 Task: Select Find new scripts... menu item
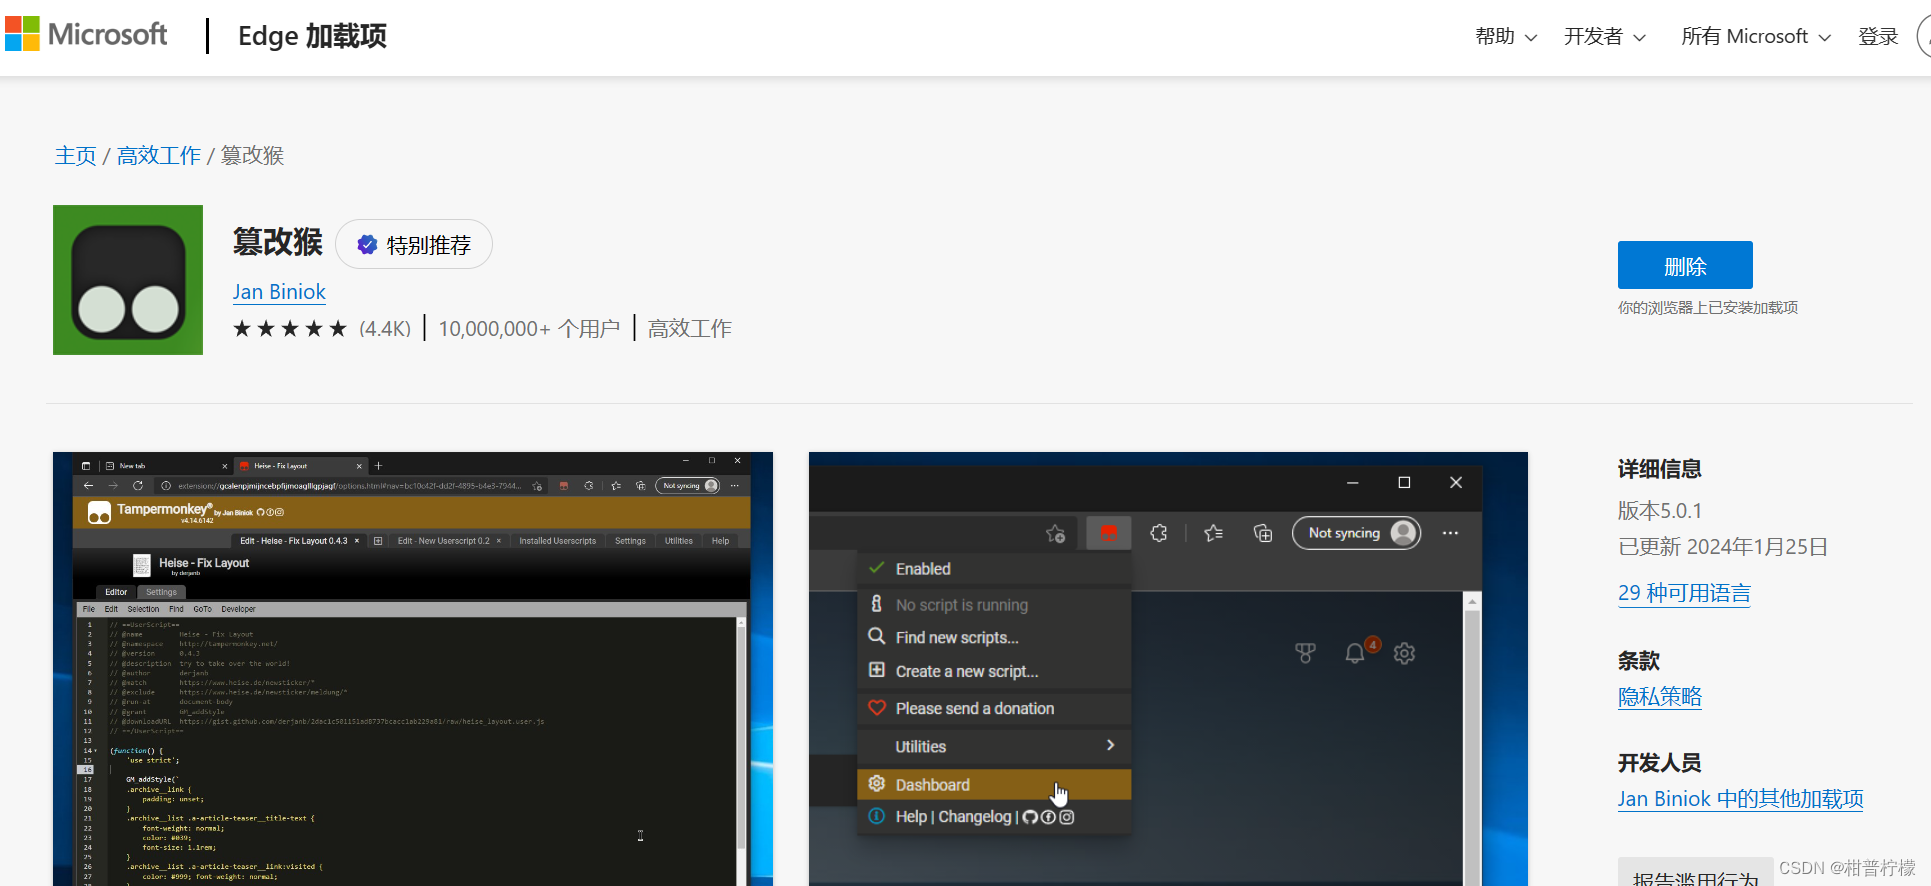994,638
